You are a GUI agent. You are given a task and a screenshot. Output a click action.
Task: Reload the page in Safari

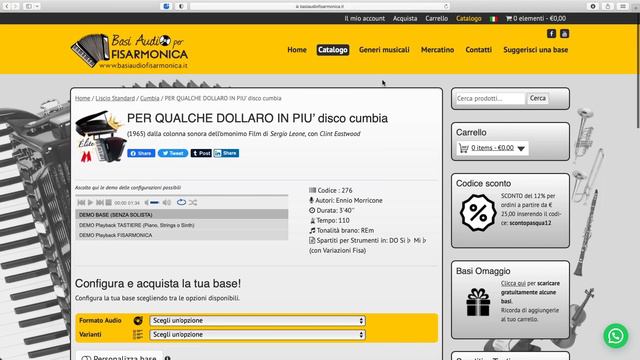(x=446, y=6)
